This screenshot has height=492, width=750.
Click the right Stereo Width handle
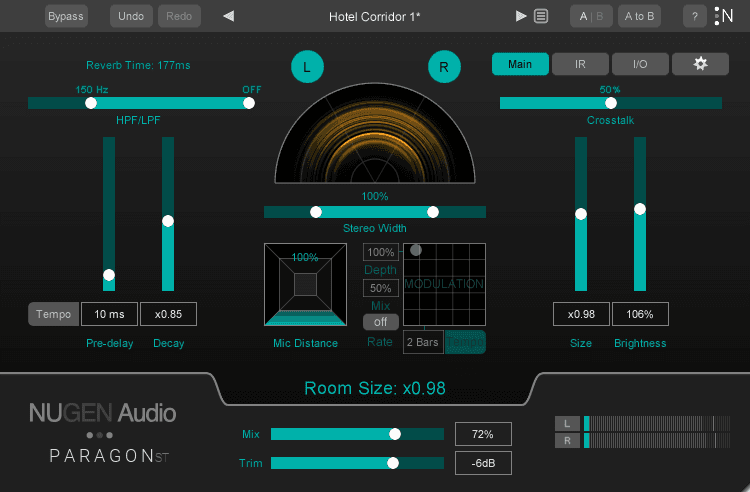click(x=433, y=212)
